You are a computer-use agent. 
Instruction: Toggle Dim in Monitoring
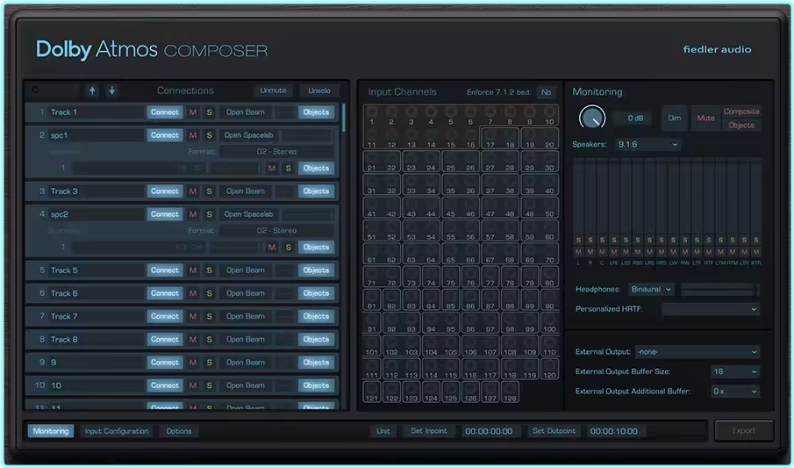coord(674,118)
